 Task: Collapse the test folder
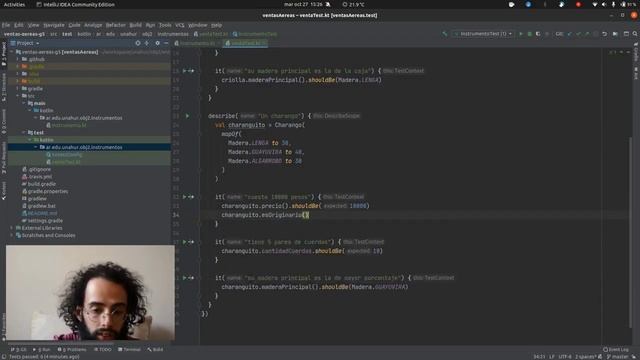24,133
